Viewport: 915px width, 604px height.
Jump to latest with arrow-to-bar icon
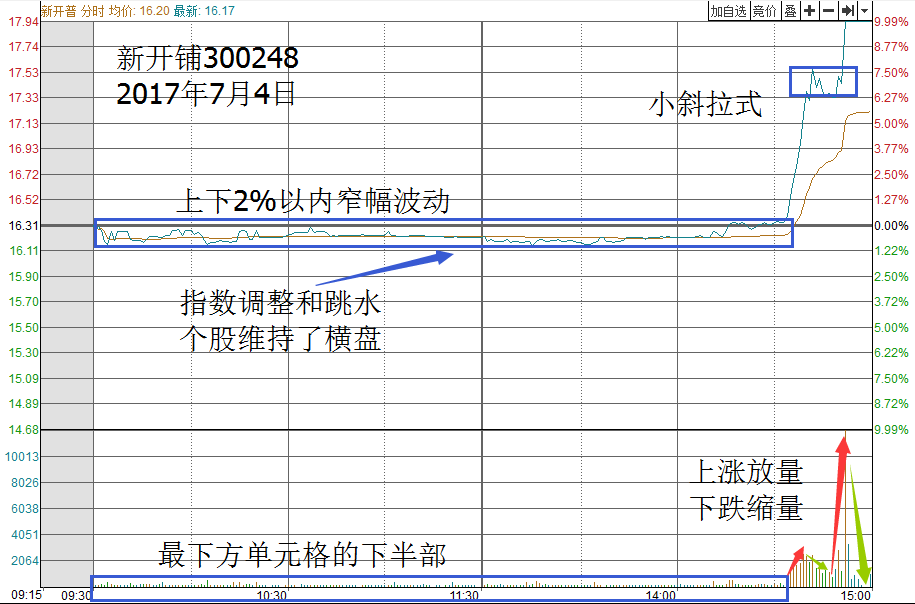[x=847, y=11]
